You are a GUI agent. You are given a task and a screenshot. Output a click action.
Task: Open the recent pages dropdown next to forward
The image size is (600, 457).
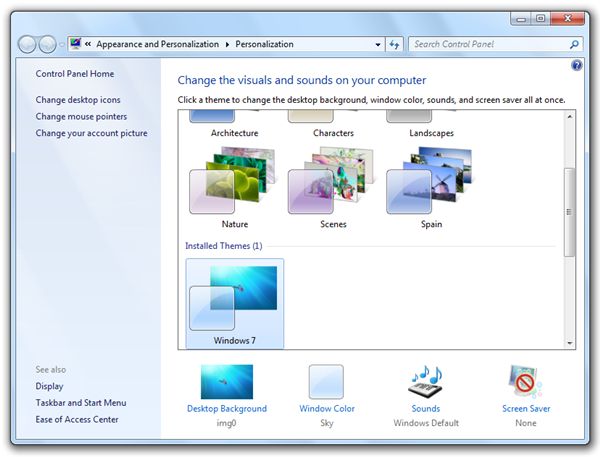point(62,45)
